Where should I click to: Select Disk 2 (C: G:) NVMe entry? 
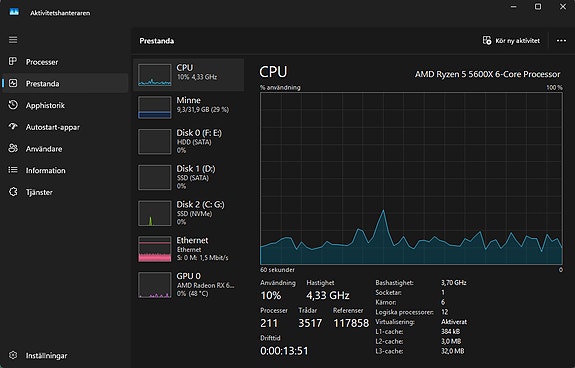pos(188,213)
